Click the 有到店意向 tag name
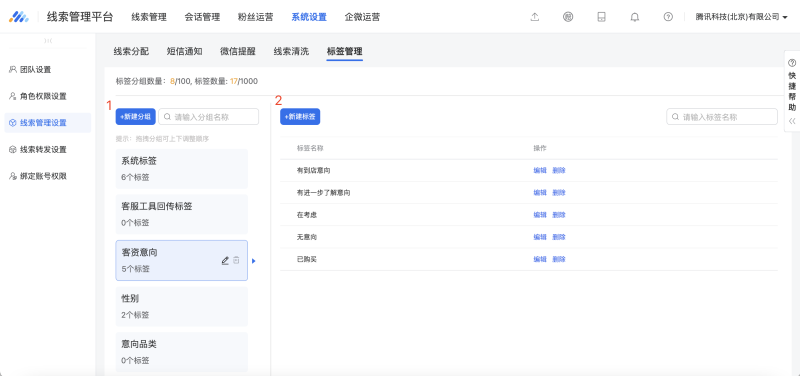Image resolution: width=800 pixels, height=376 pixels. click(x=313, y=170)
